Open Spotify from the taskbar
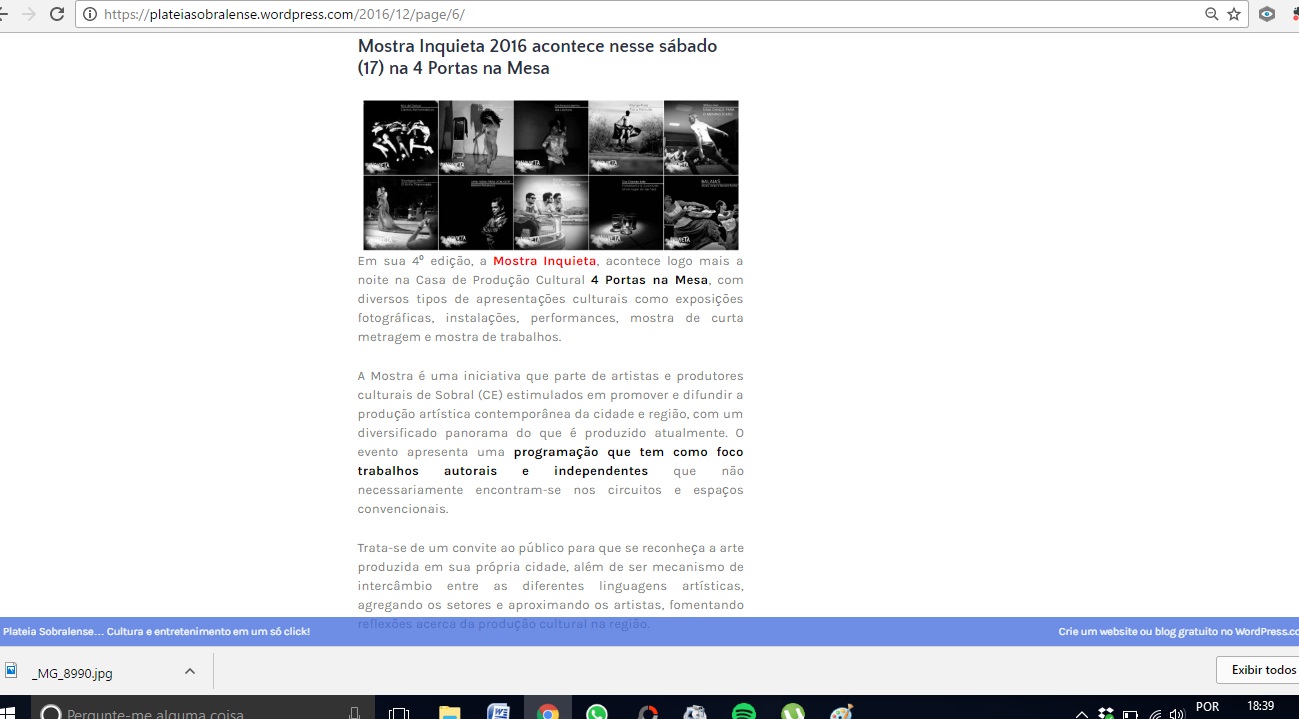This screenshot has height=719, width=1299. [743, 712]
